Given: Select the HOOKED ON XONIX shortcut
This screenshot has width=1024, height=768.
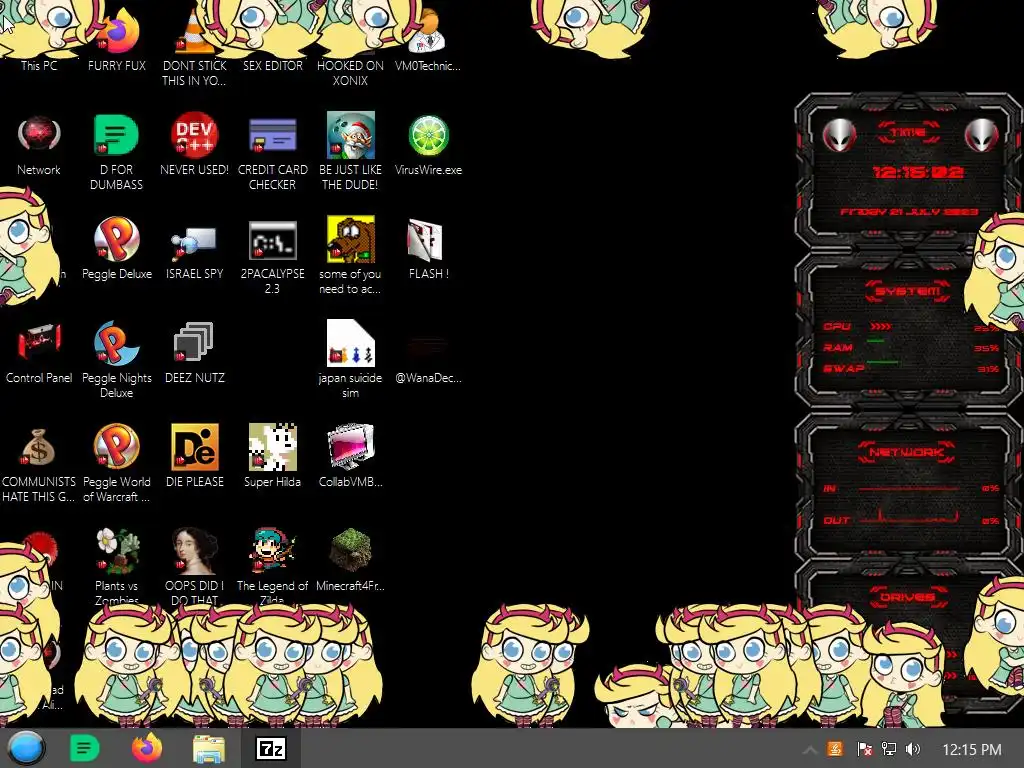Looking at the screenshot, I should [x=350, y=46].
